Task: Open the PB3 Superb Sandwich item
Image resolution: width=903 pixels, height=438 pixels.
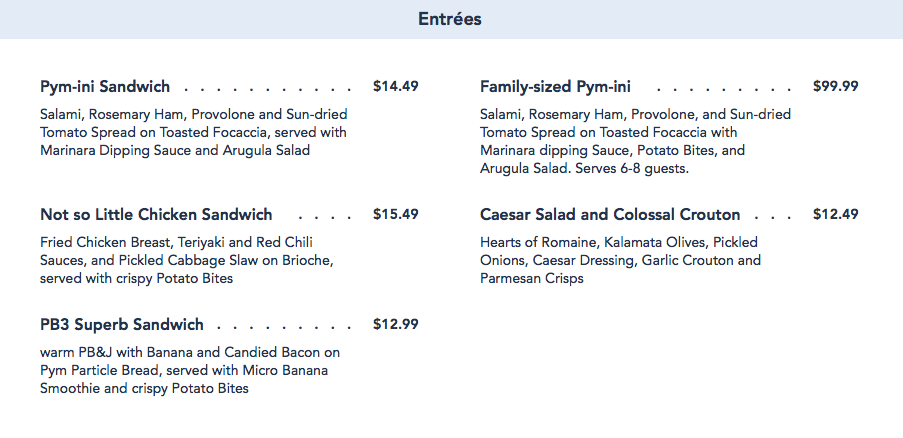Action: pyautogui.click(x=122, y=325)
